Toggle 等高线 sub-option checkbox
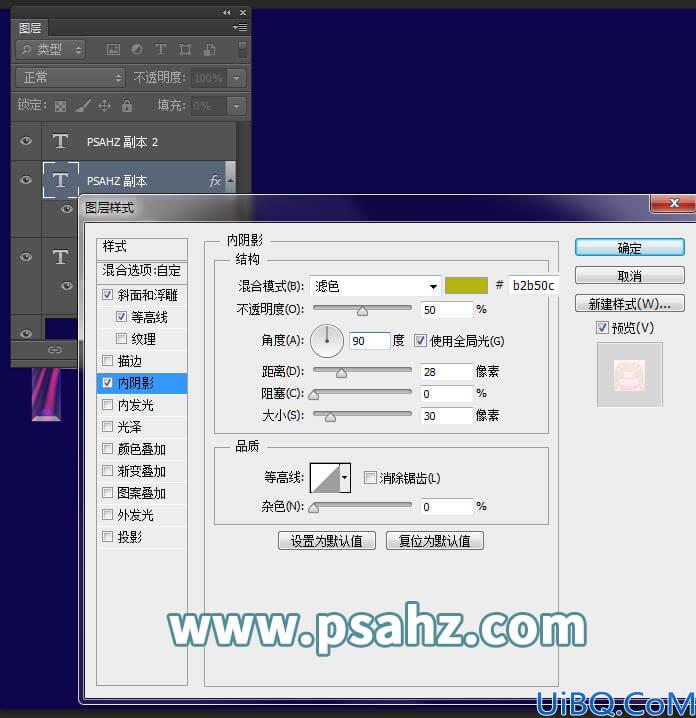This screenshot has width=696, height=718. coord(121,316)
